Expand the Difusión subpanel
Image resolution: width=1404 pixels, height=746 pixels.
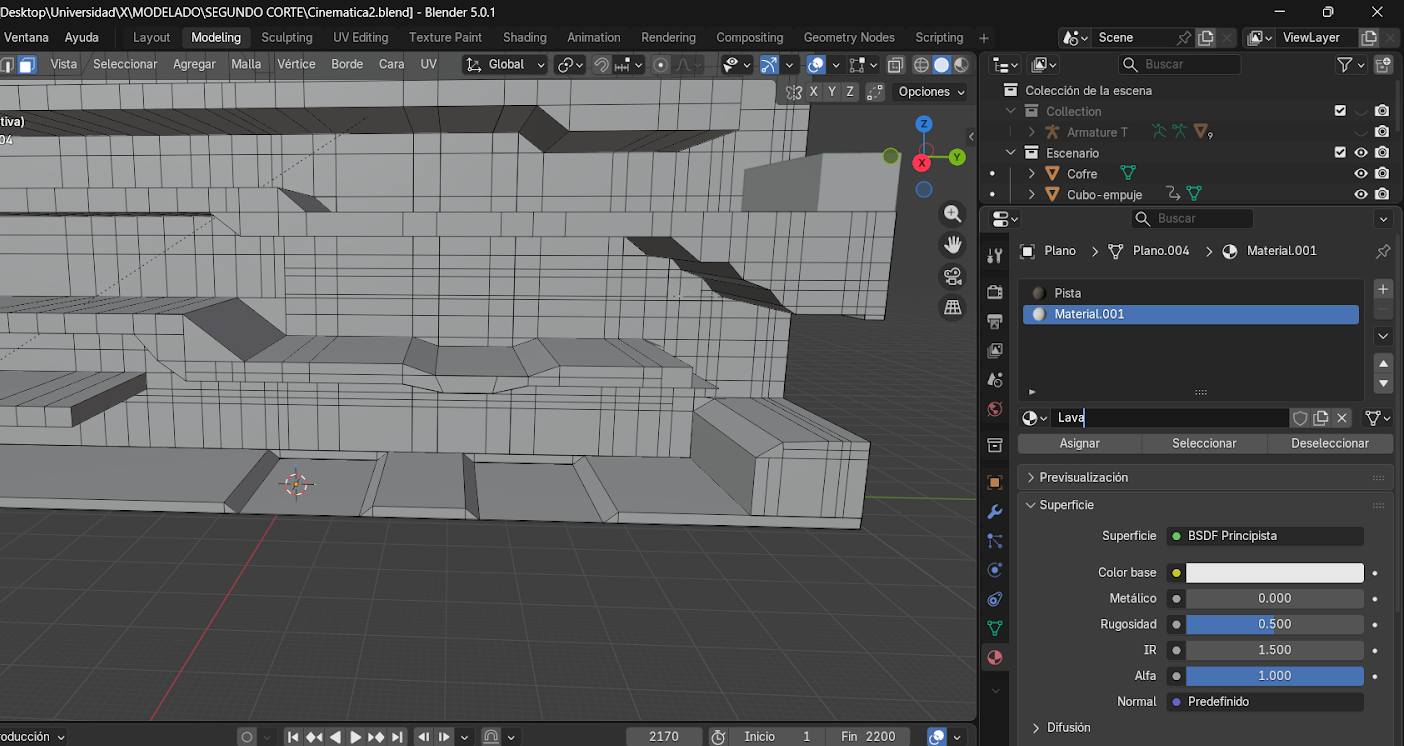(1068, 728)
